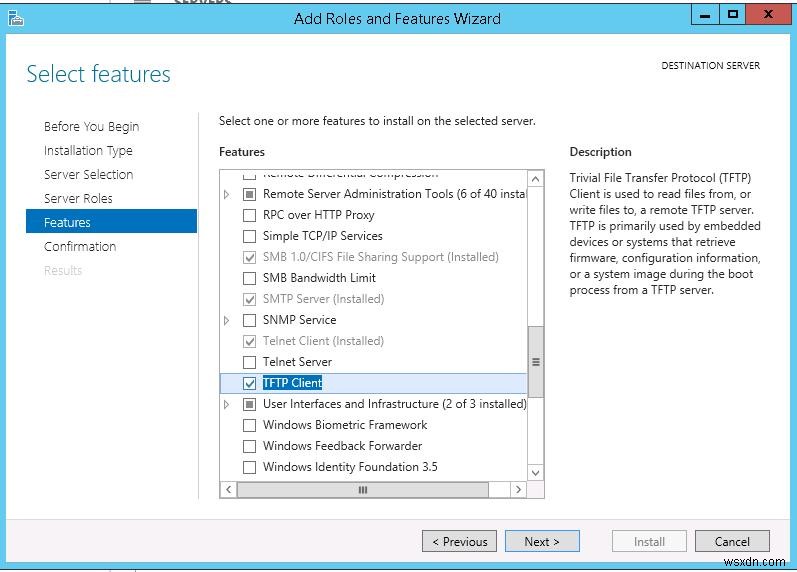Check the SMB Bandwidth Limit box

click(249, 278)
